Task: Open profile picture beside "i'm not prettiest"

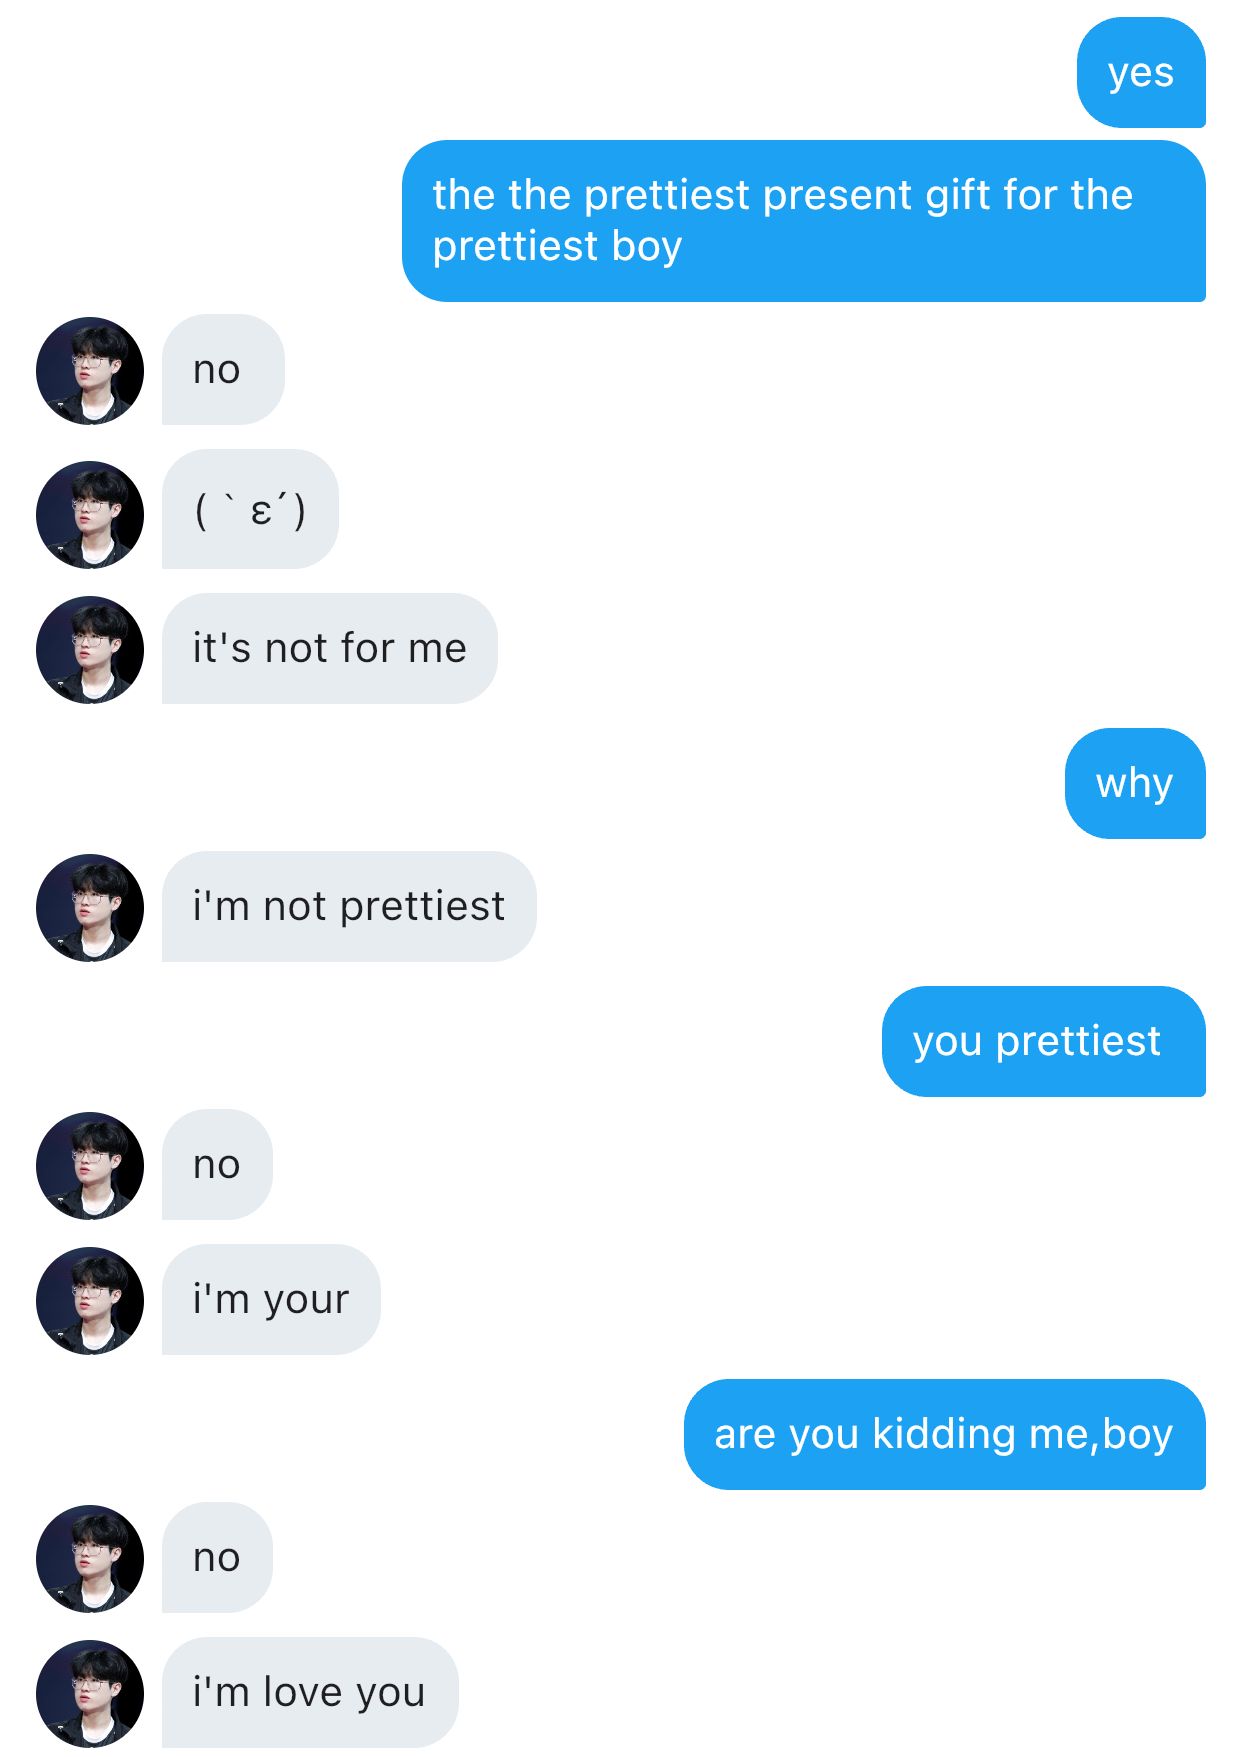Action: (90, 908)
